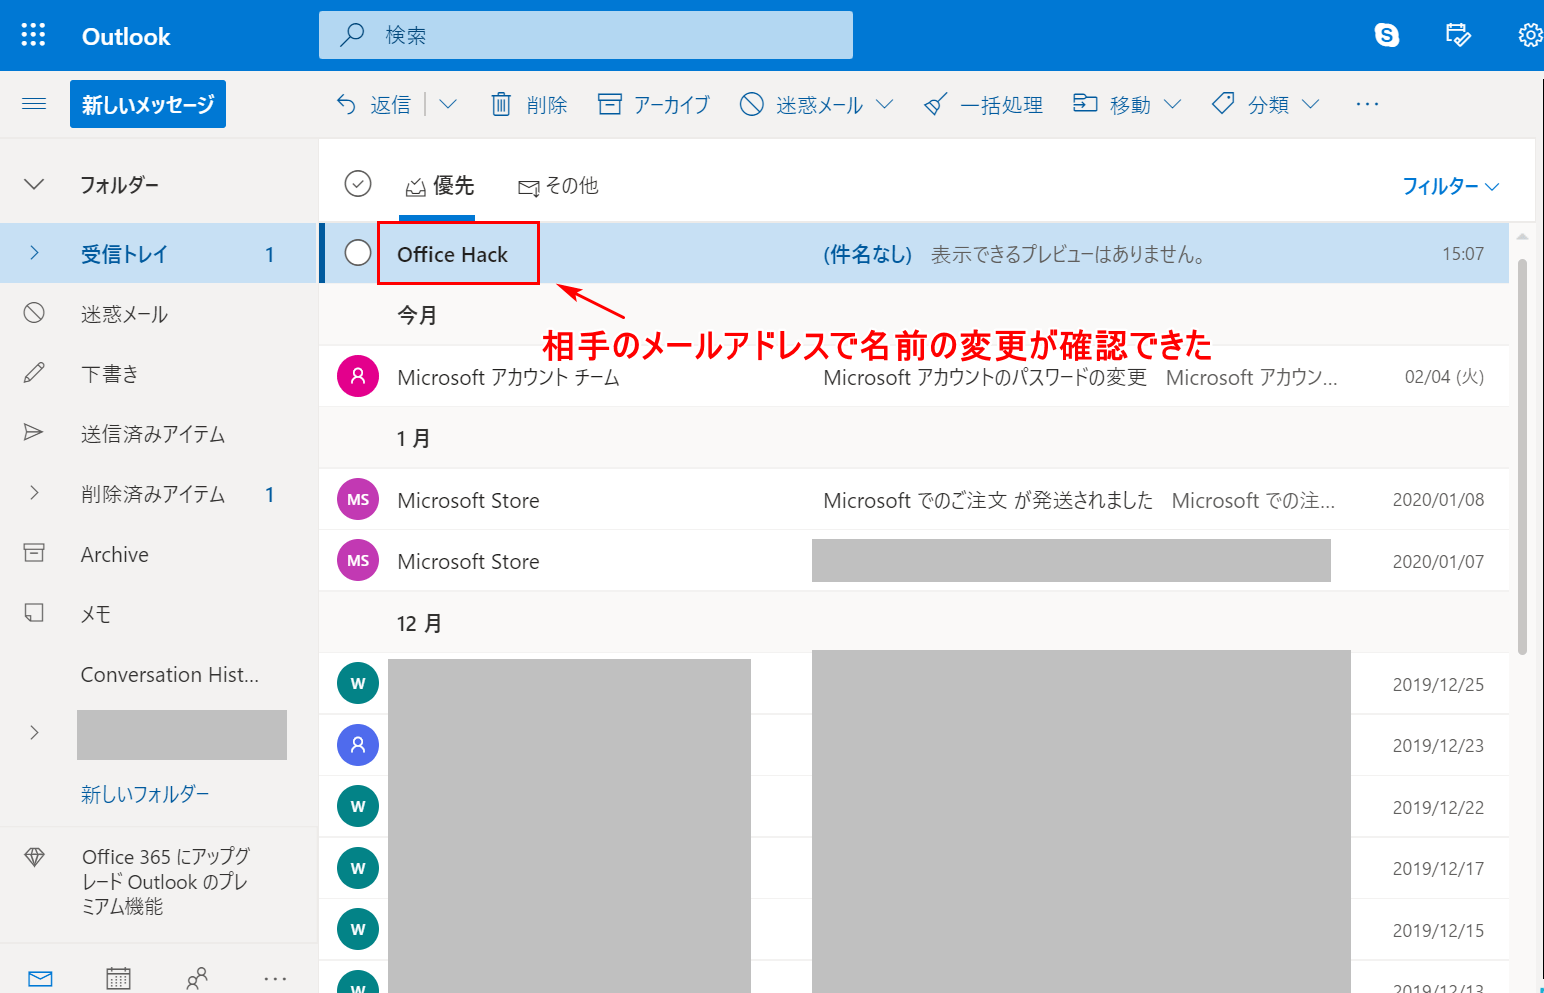Open the フィルター dropdown
The height and width of the screenshot is (993, 1544).
point(1450,186)
